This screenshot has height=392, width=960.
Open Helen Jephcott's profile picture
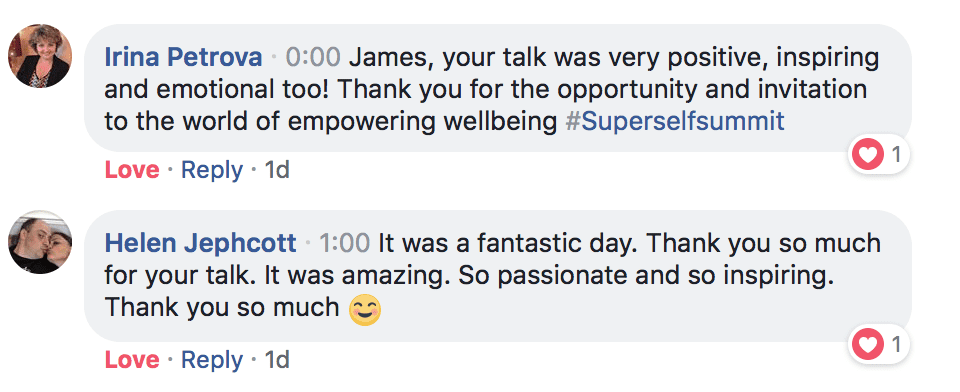point(40,242)
